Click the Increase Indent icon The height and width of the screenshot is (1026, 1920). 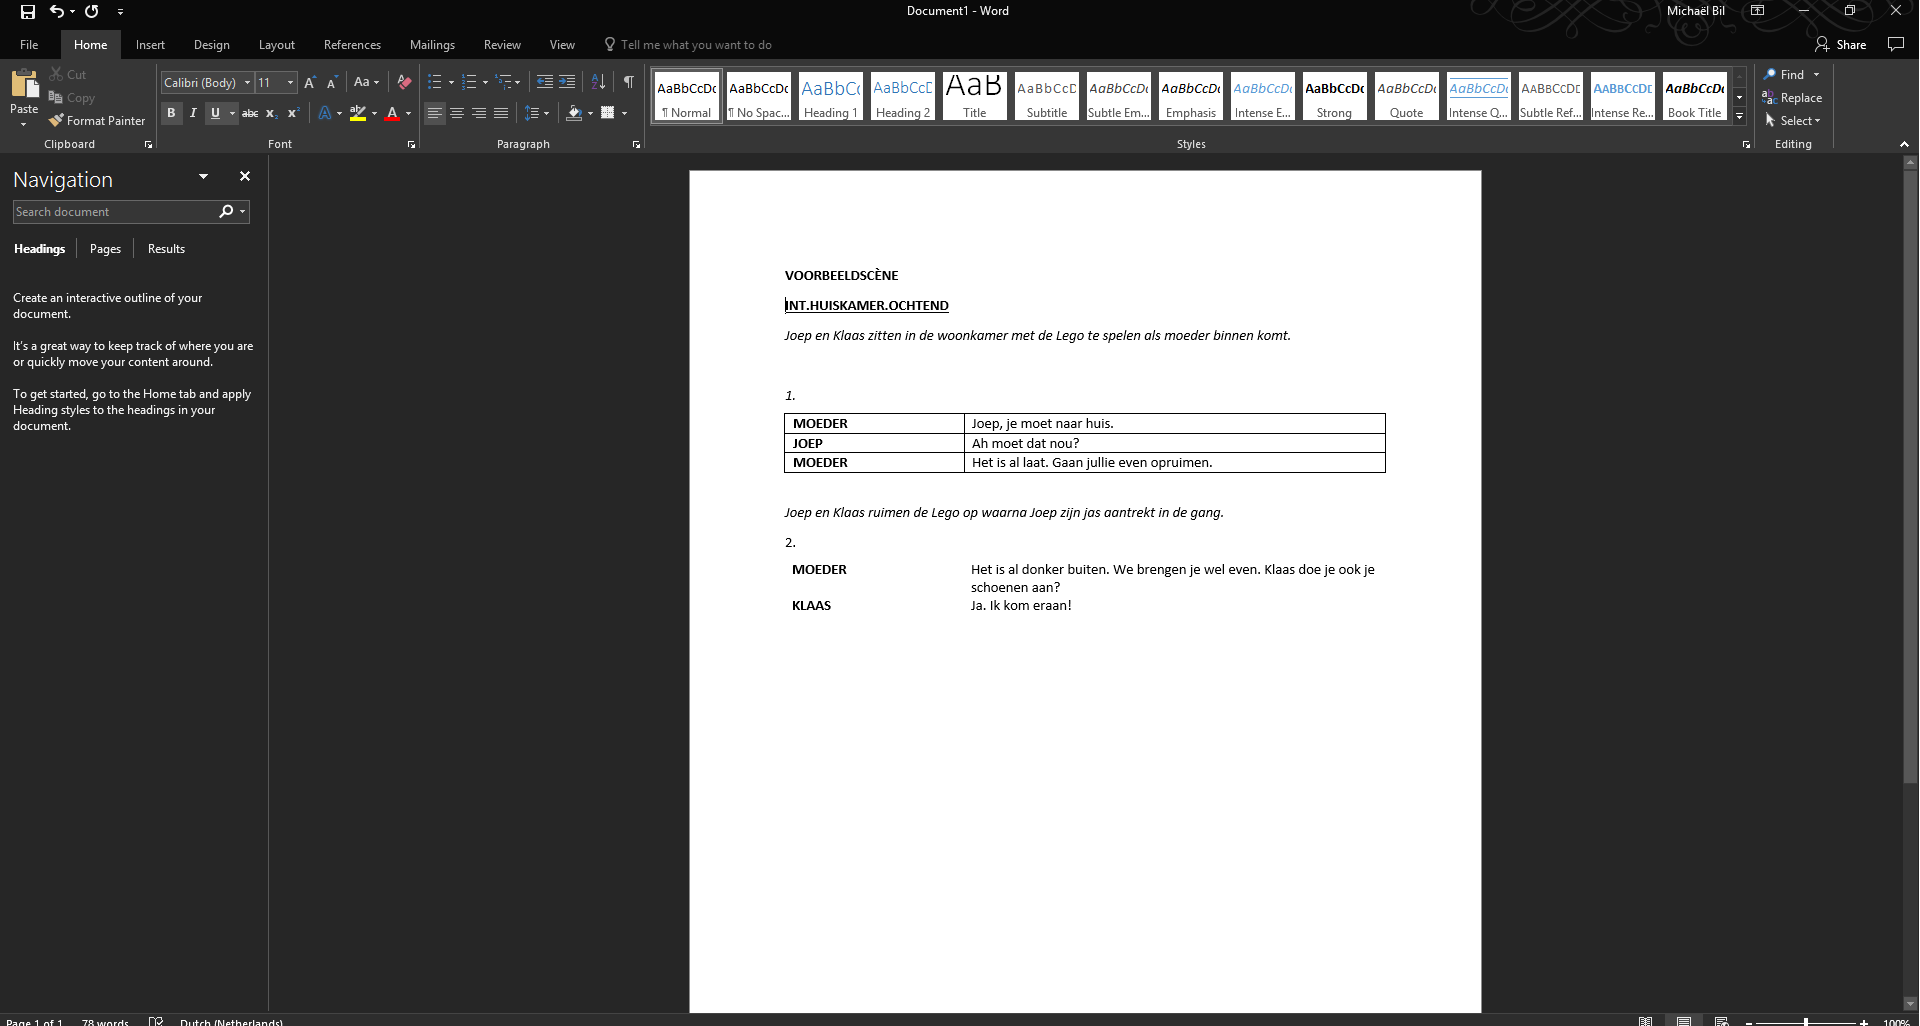[567, 82]
